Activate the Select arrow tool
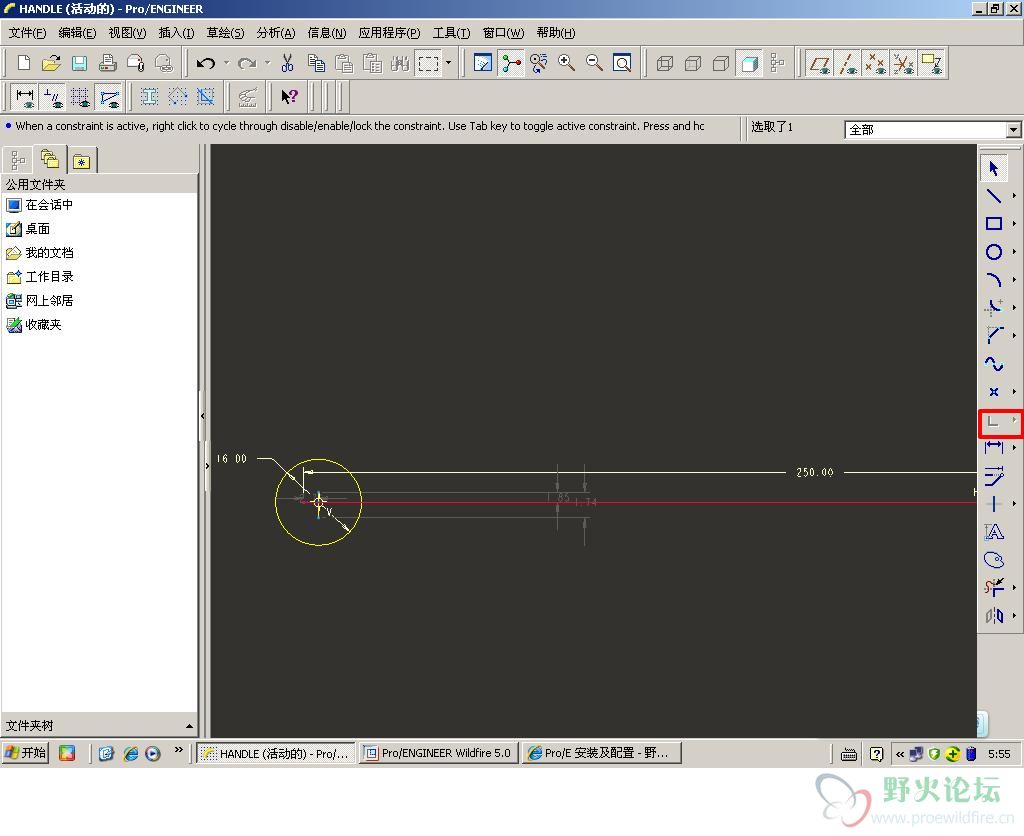The image size is (1024, 836). point(994,169)
